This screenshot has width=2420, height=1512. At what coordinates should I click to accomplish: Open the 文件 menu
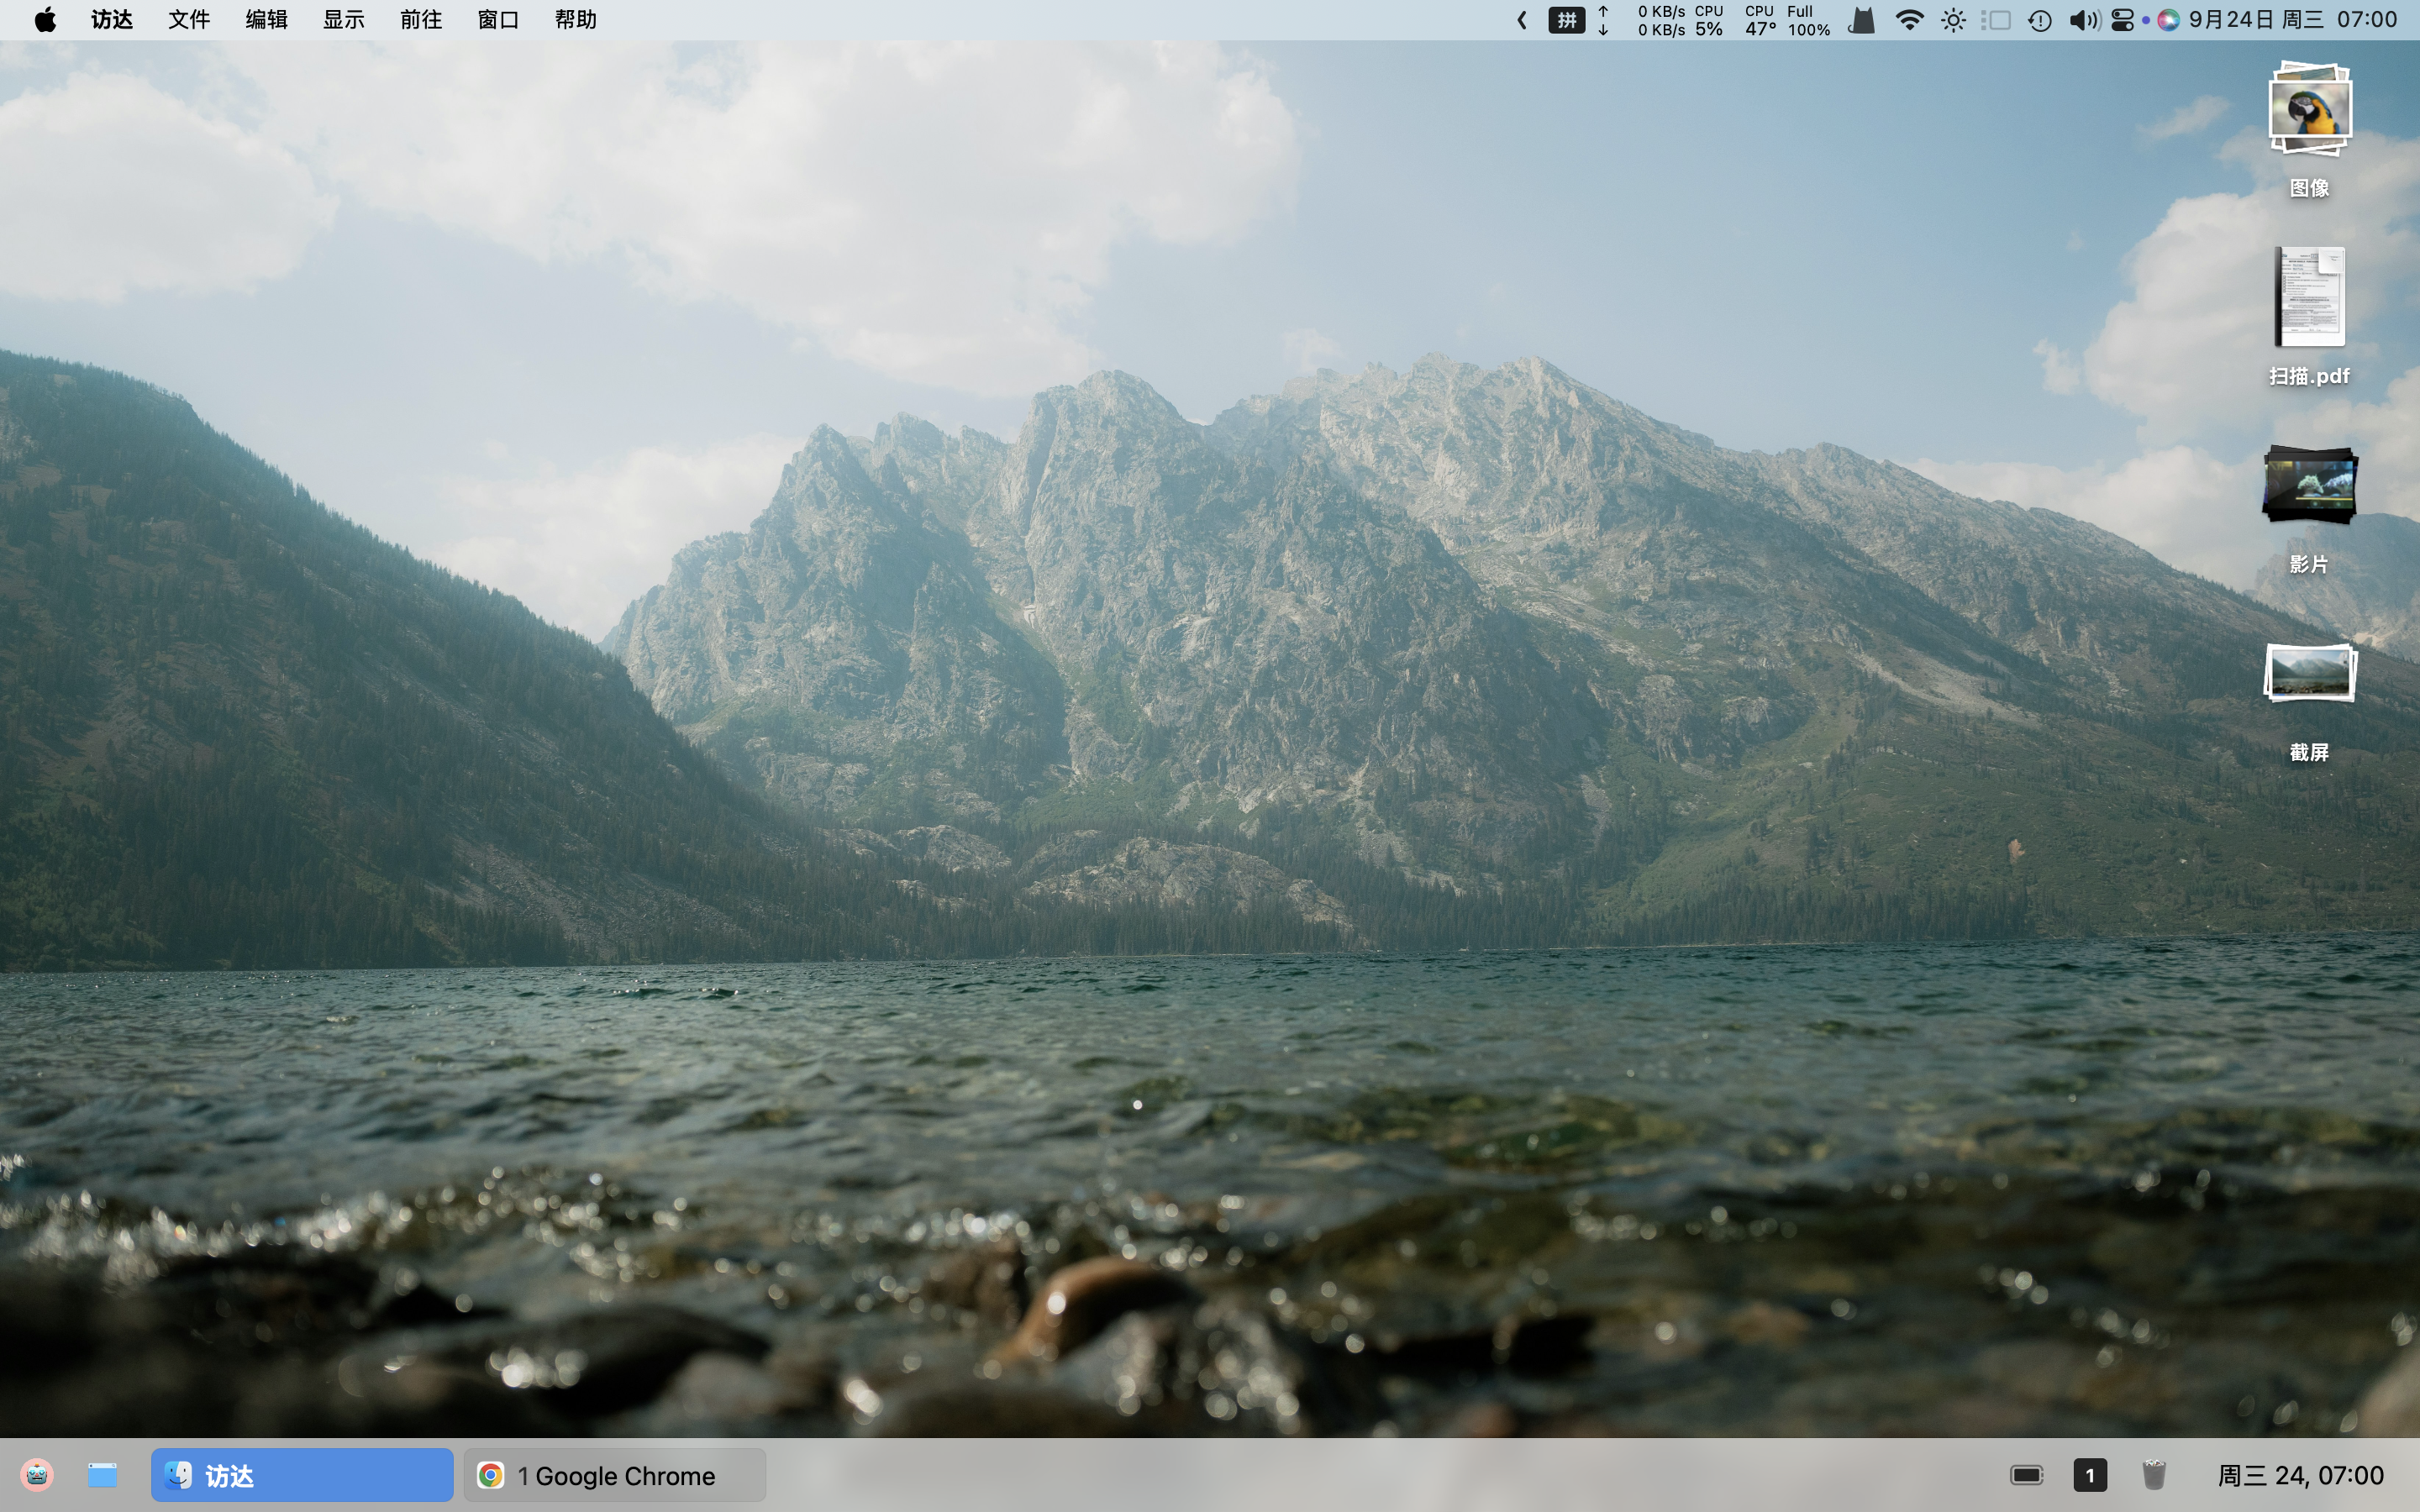click(189, 20)
